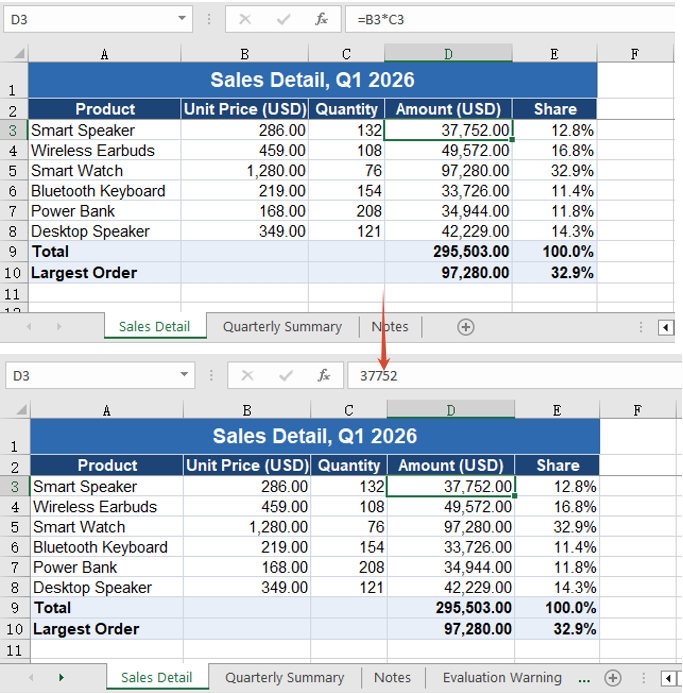Select quantity 154 in top sheet
This screenshot has width=683, height=693.
[x=347, y=191]
